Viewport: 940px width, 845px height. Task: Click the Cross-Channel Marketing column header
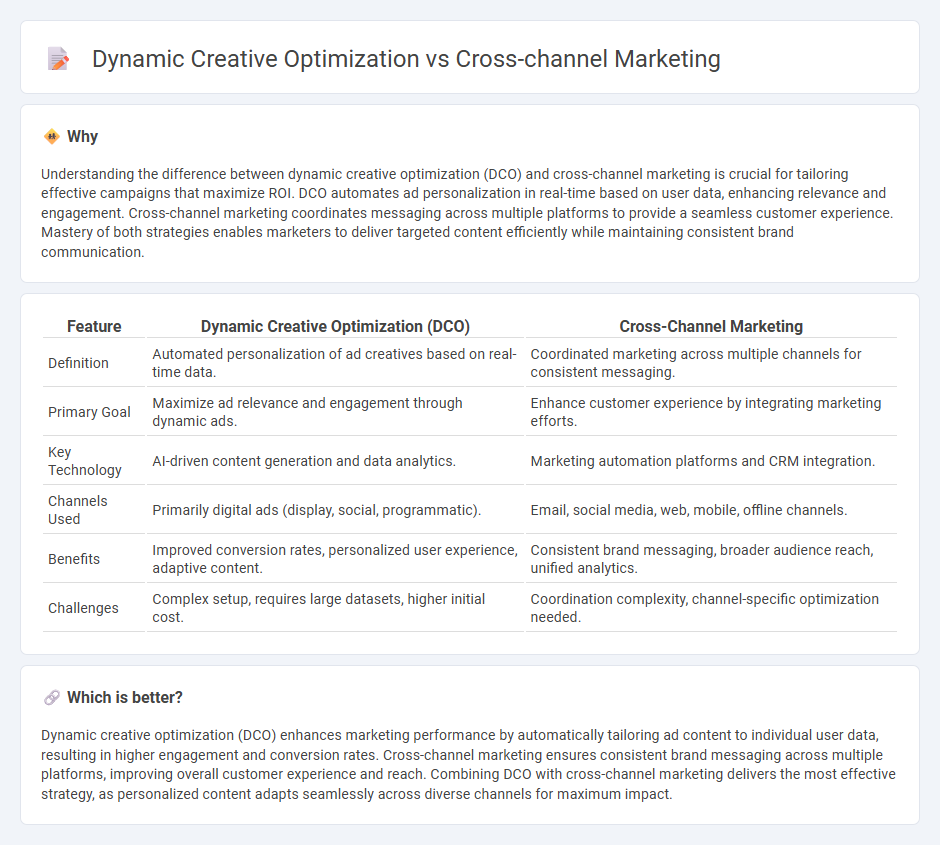(x=711, y=326)
